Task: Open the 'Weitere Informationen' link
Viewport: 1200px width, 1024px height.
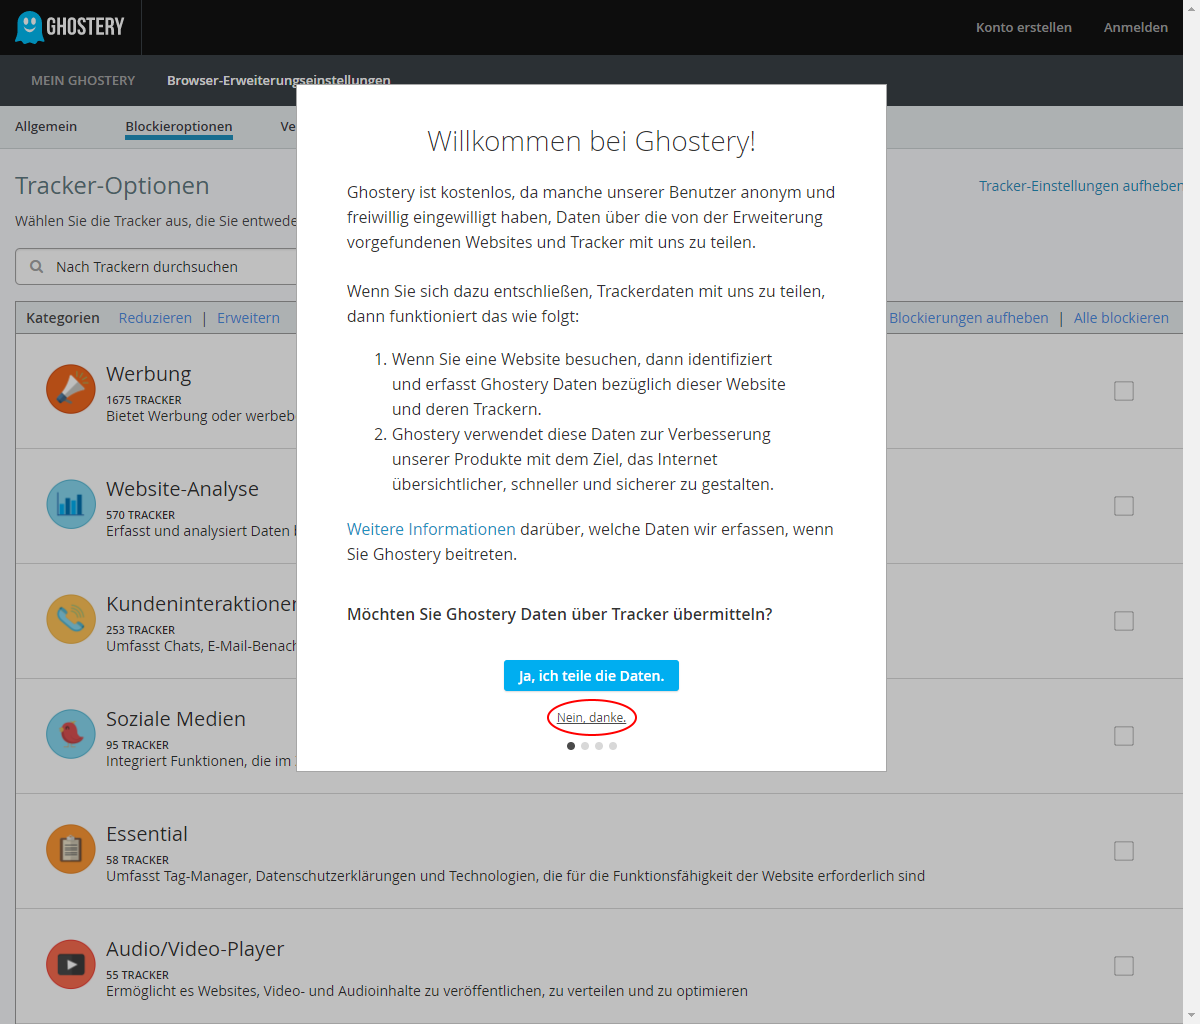Action: click(431, 529)
